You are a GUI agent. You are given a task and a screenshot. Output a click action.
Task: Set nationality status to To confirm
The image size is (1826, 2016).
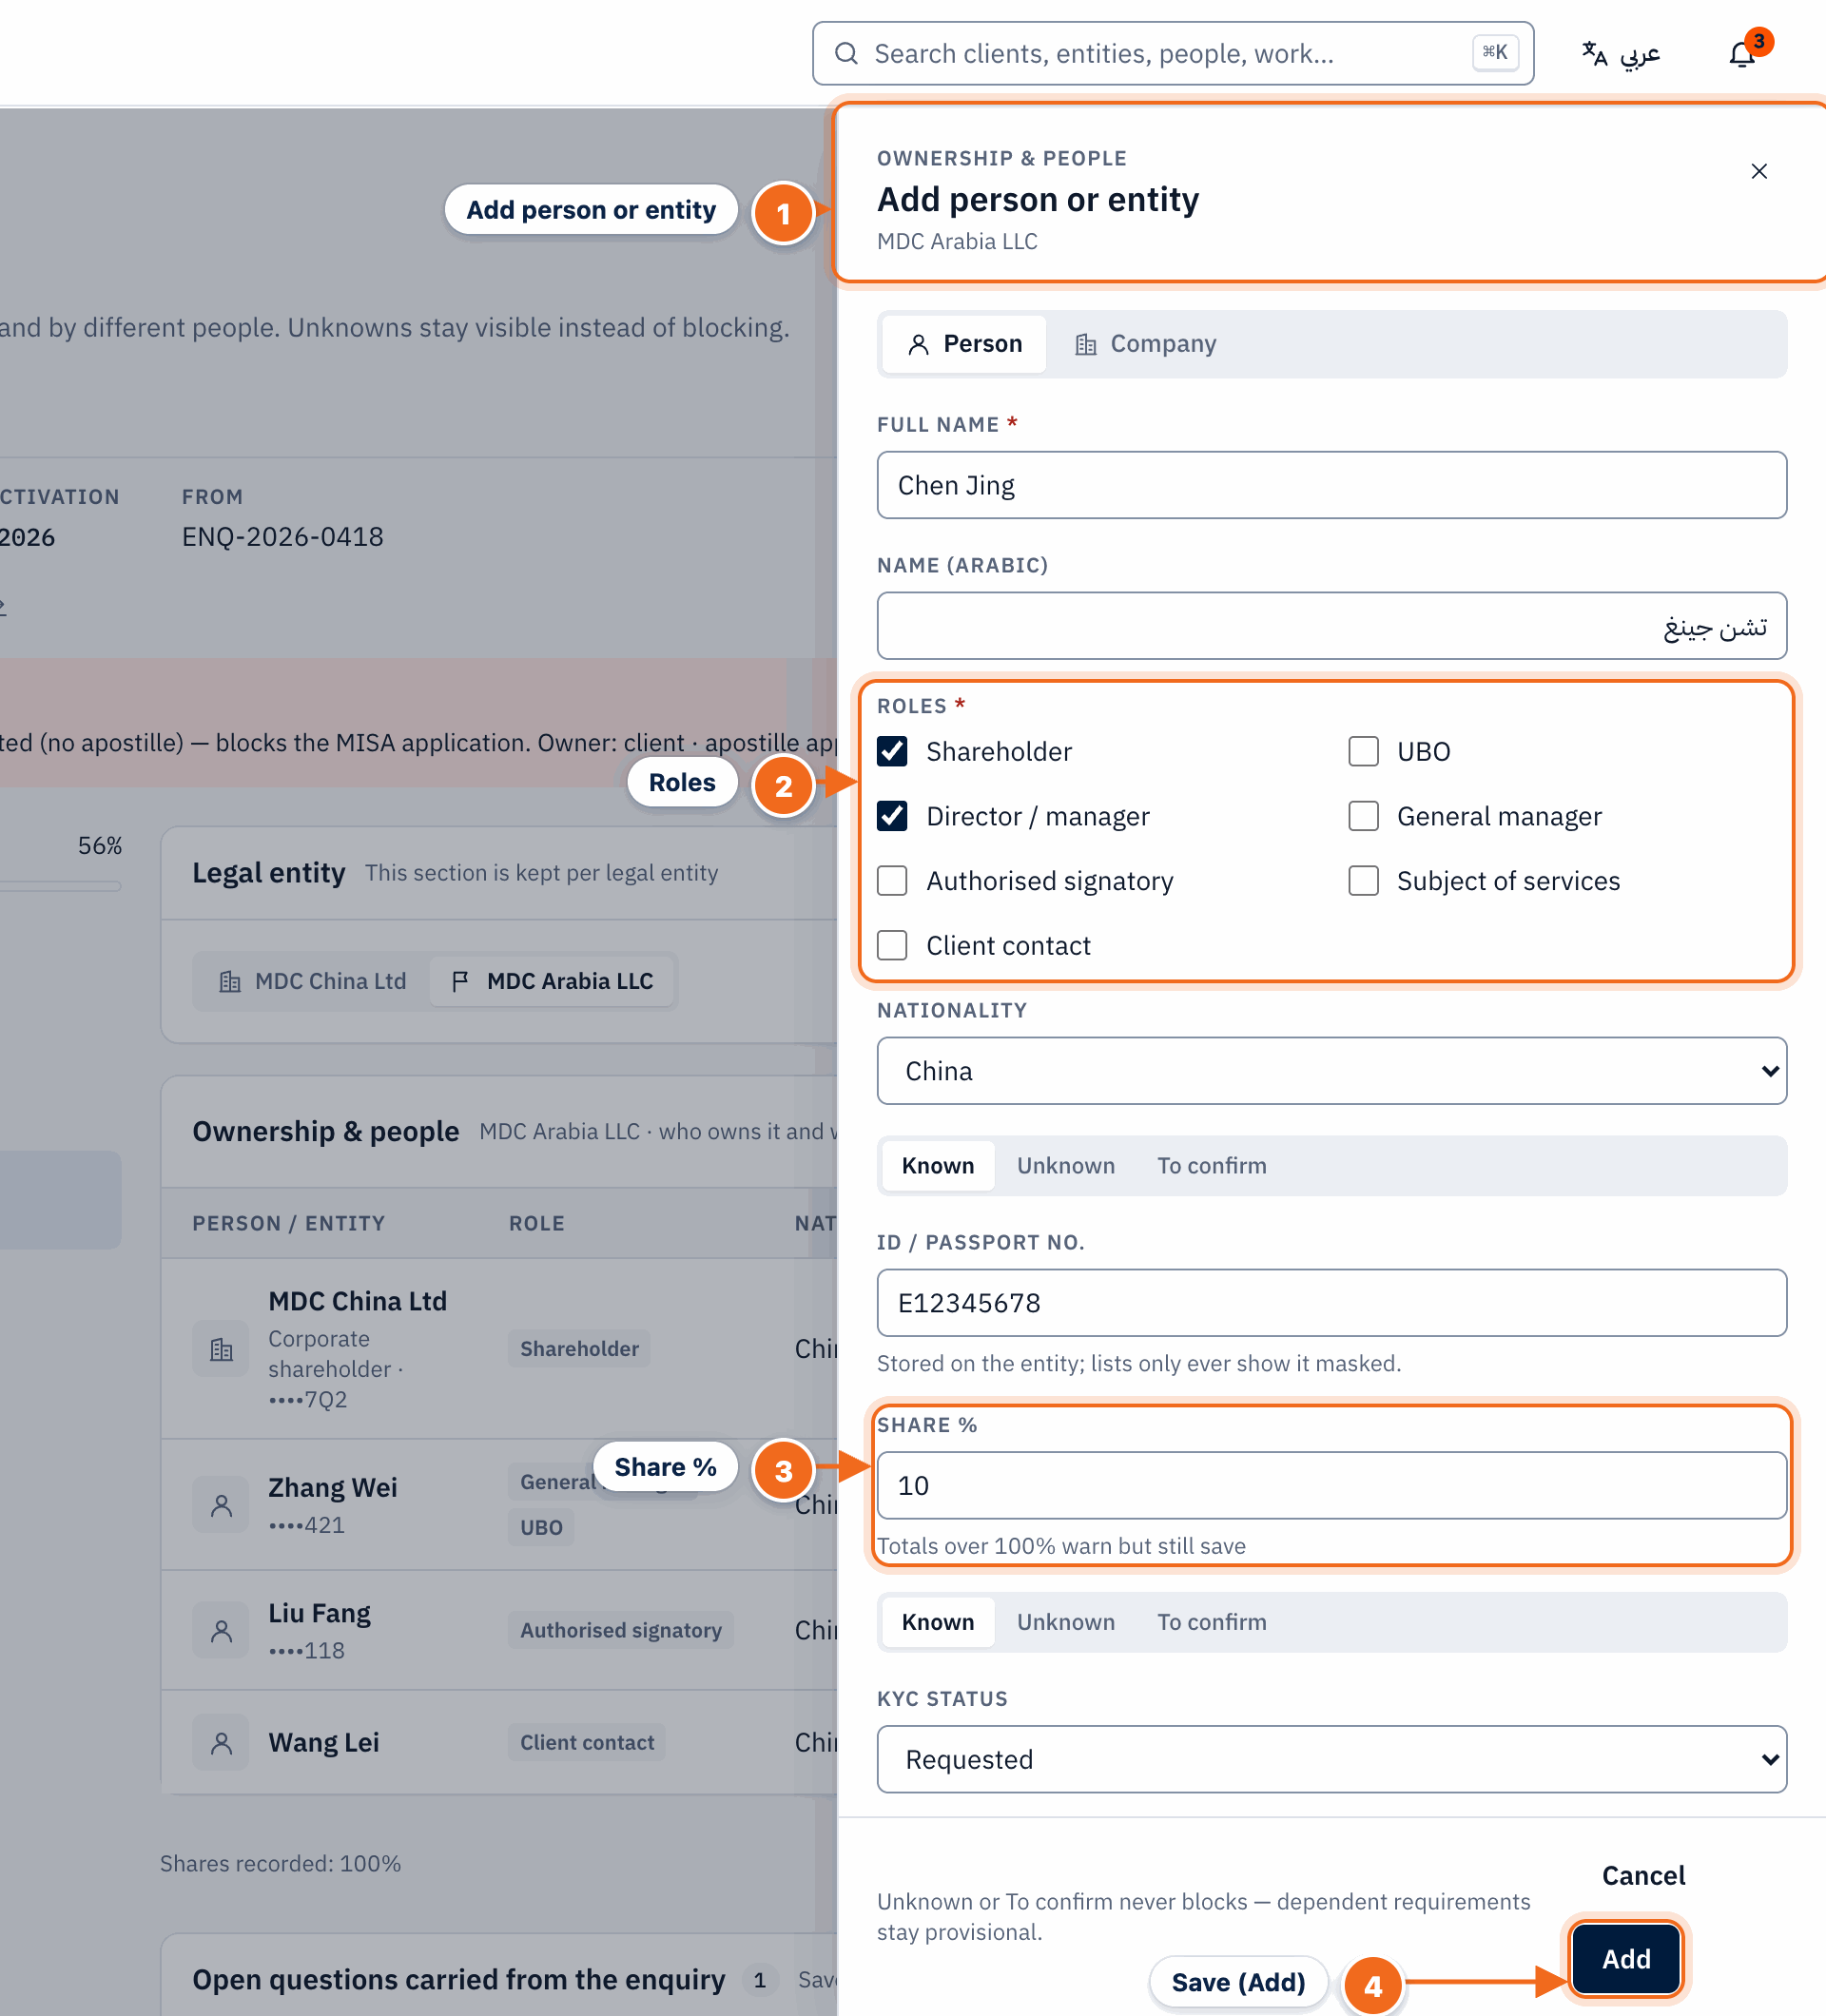coord(1211,1166)
